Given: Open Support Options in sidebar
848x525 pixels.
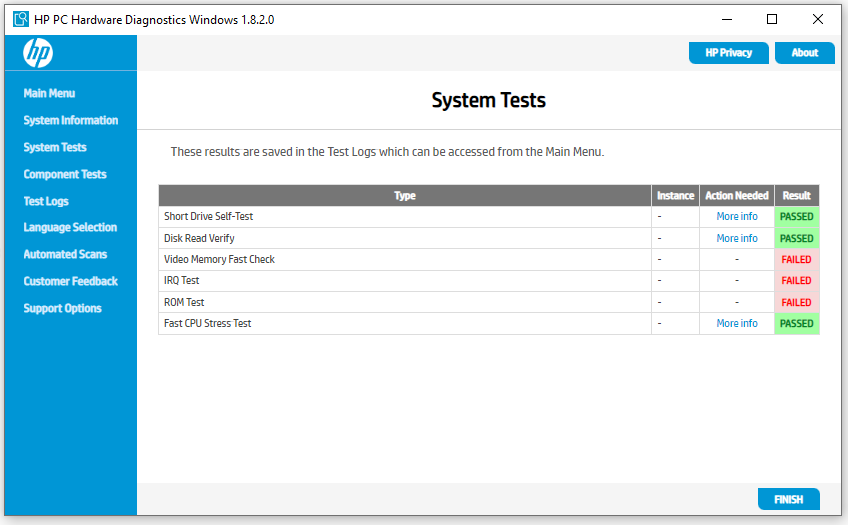Looking at the screenshot, I should coord(62,308).
